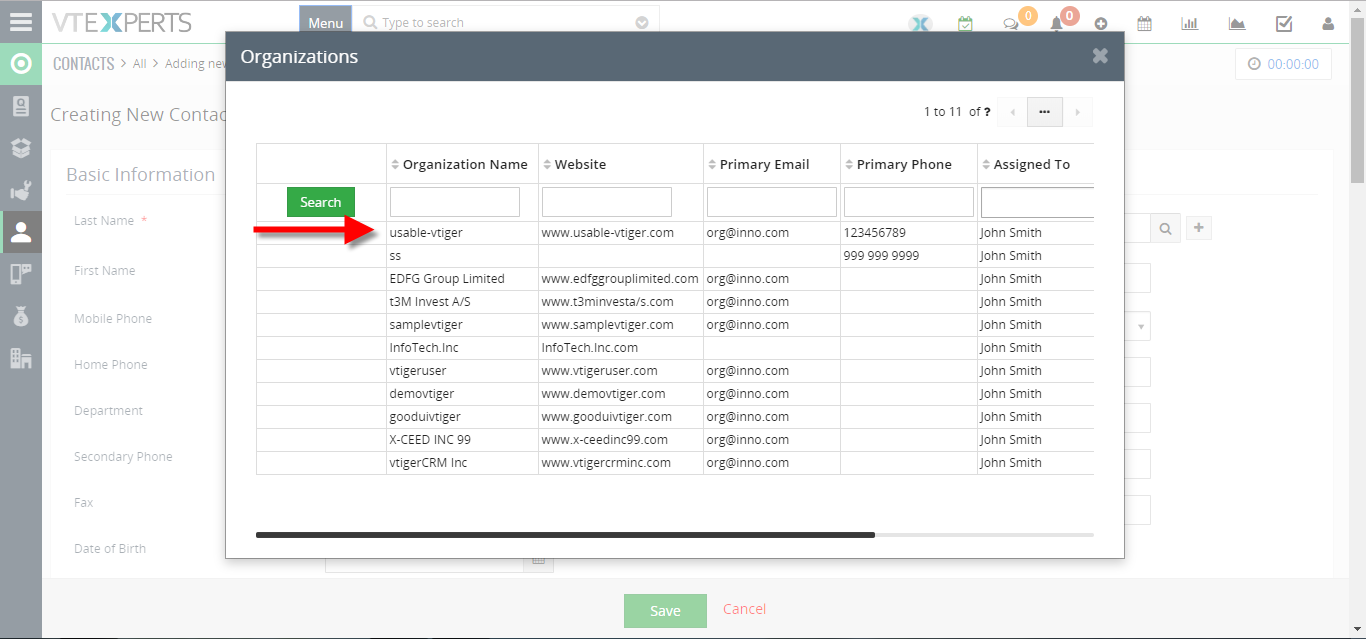Select t3M Invest A/S
Image resolution: width=1366 pixels, height=639 pixels.
[x=431, y=302]
